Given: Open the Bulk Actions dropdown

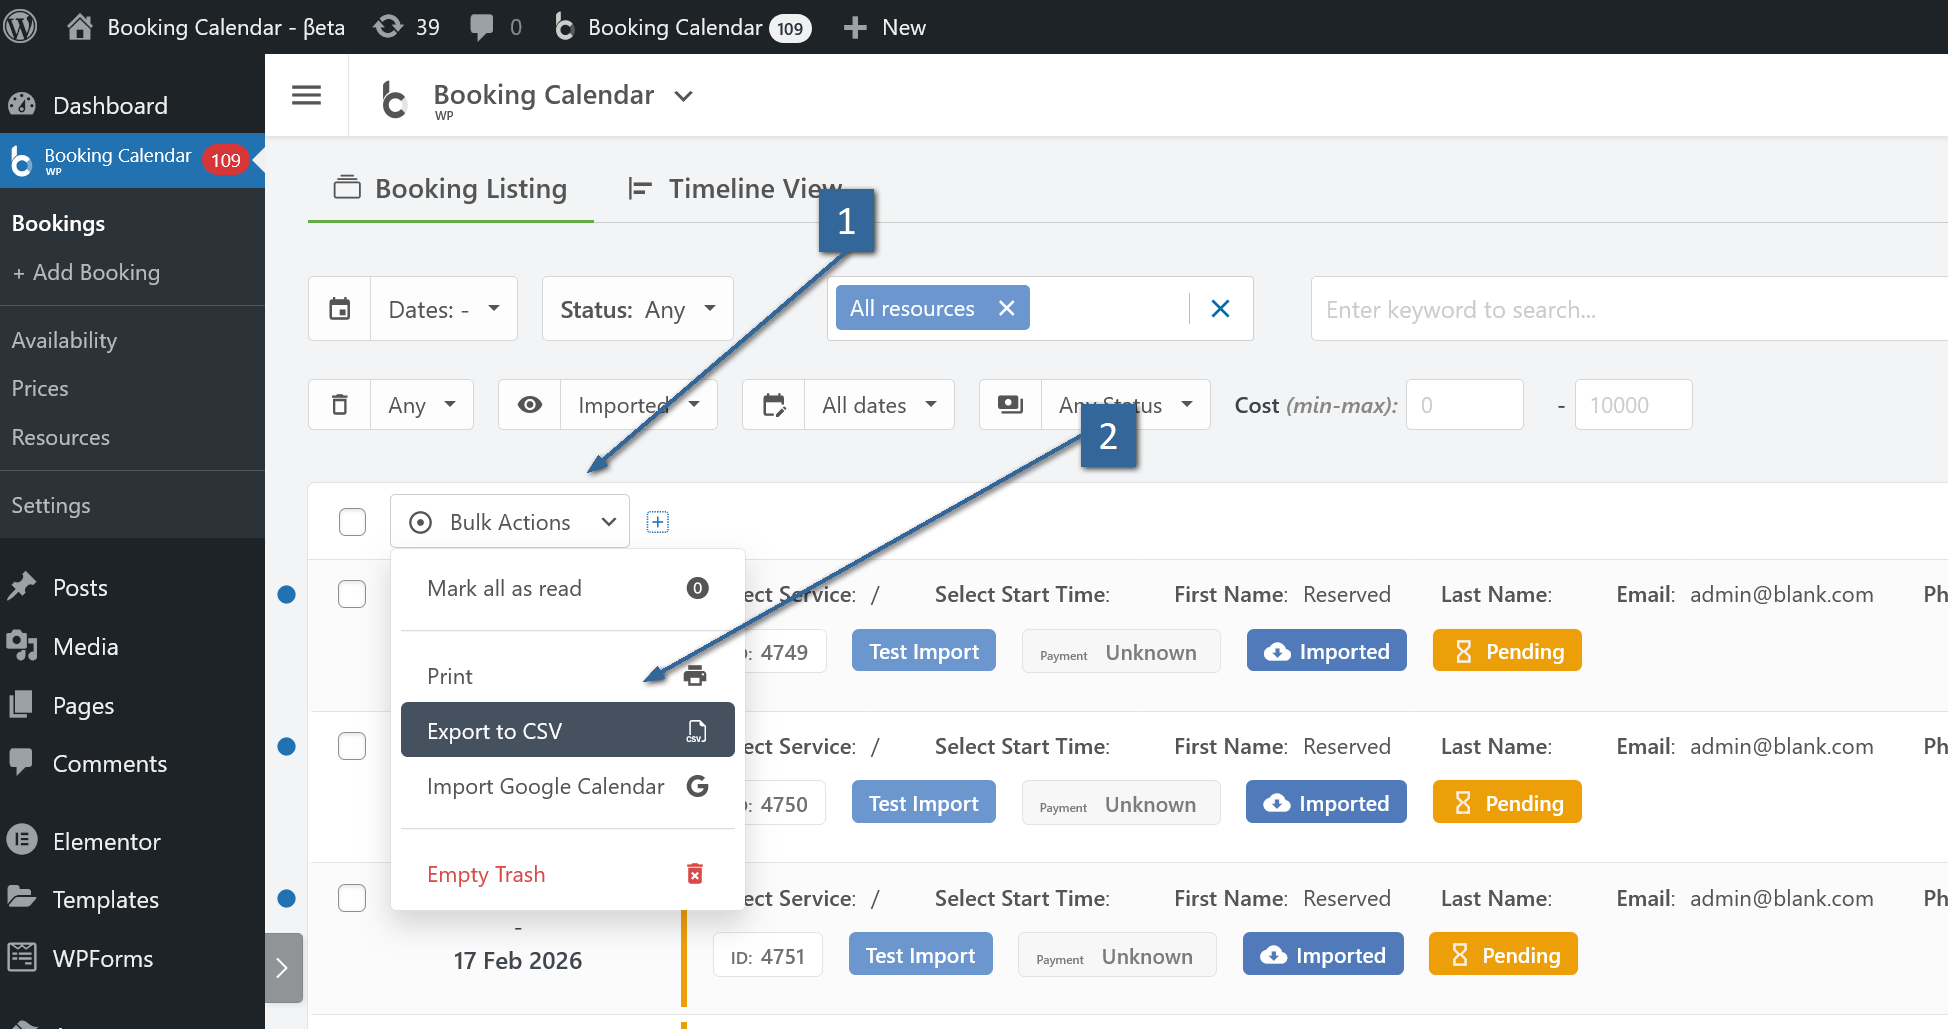Looking at the screenshot, I should pos(510,522).
